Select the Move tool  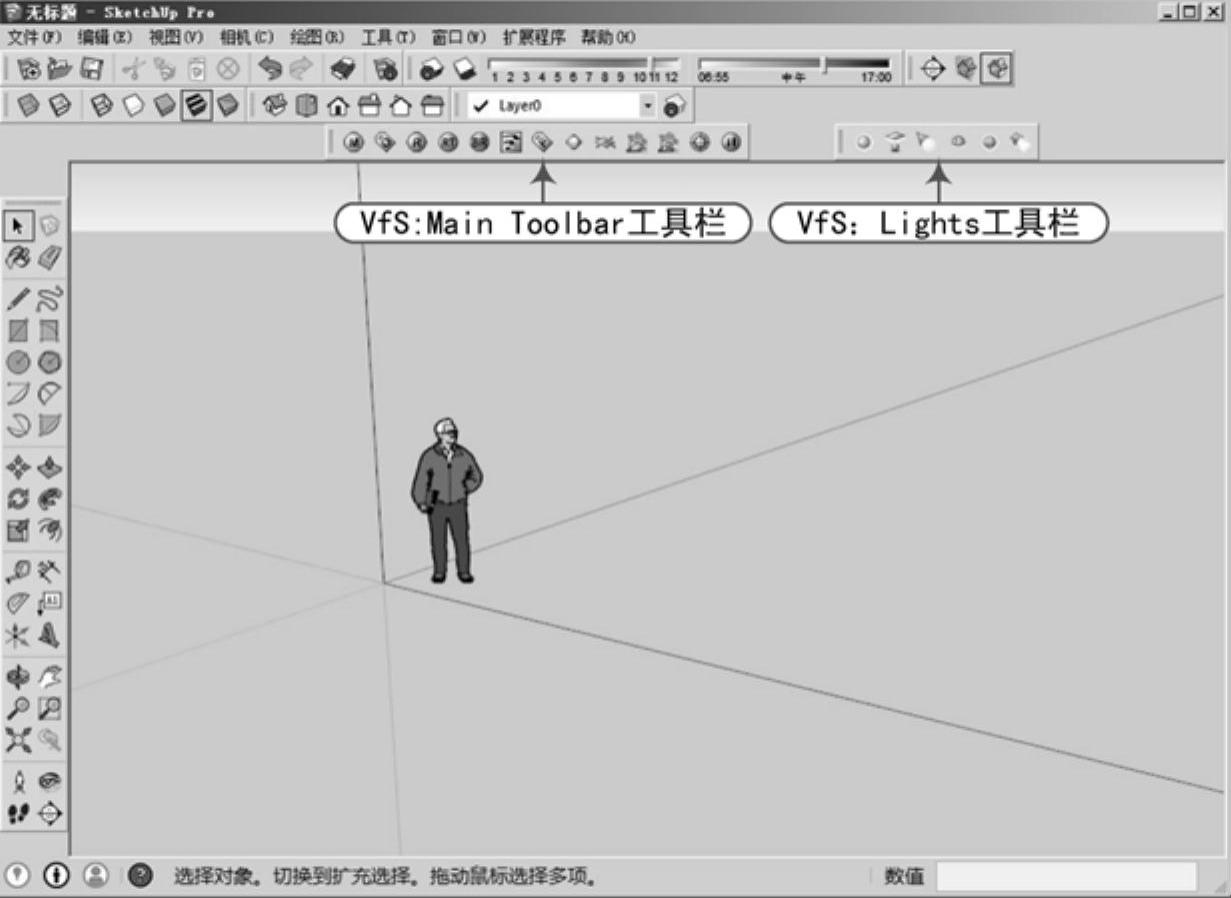[18, 467]
